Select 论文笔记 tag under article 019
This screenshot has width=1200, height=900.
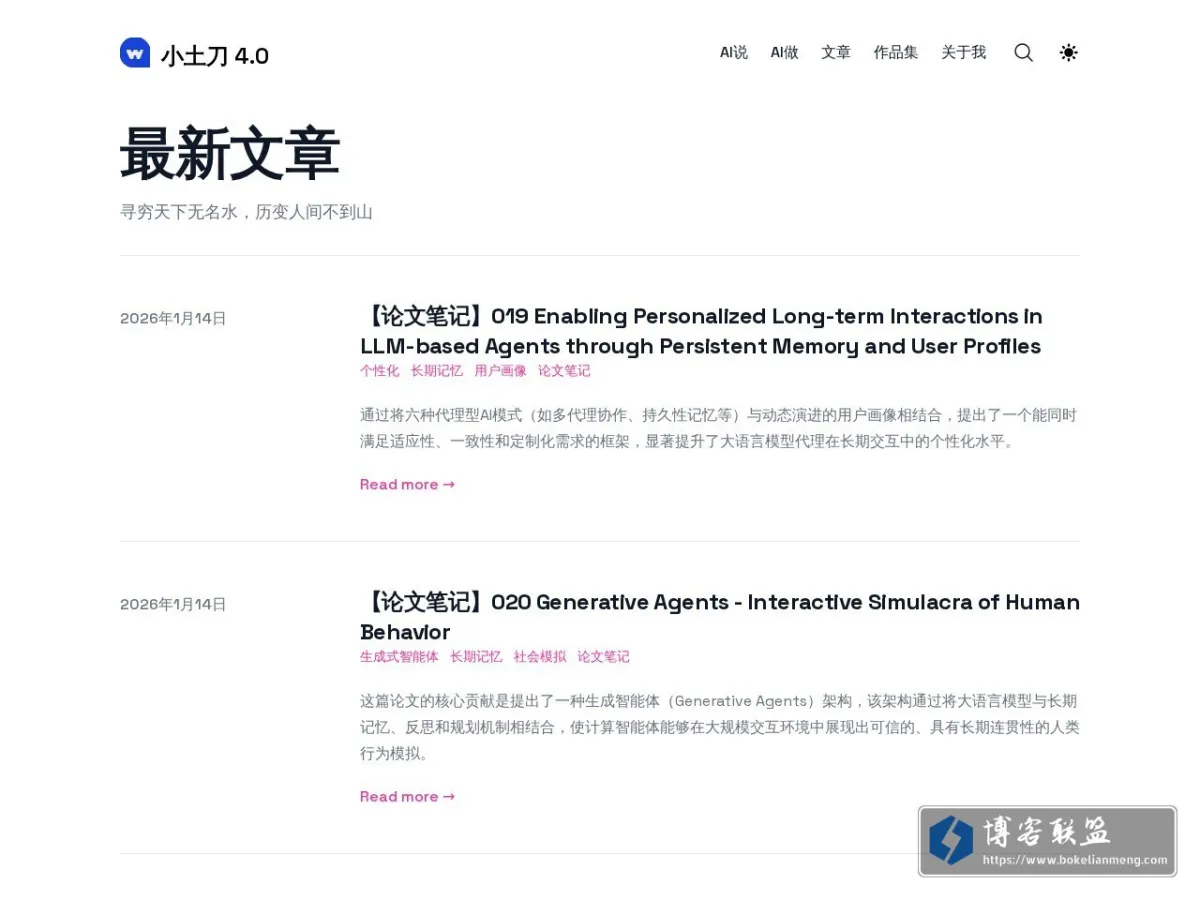564,371
